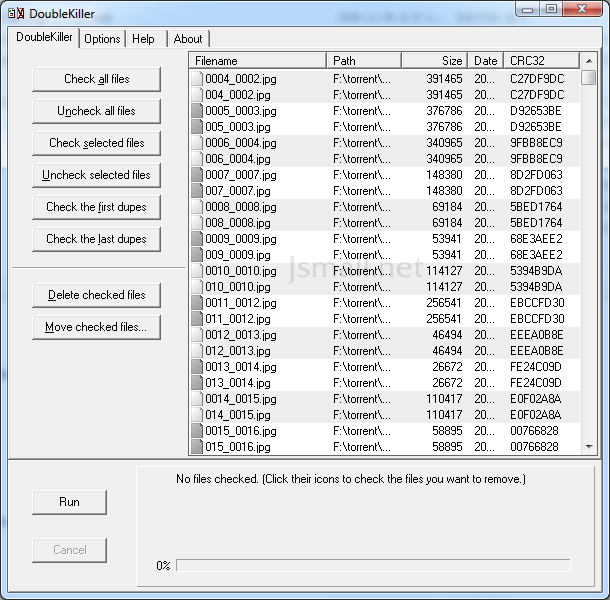
Task: Click the file list scrollbar thumb
Action: tap(589, 77)
